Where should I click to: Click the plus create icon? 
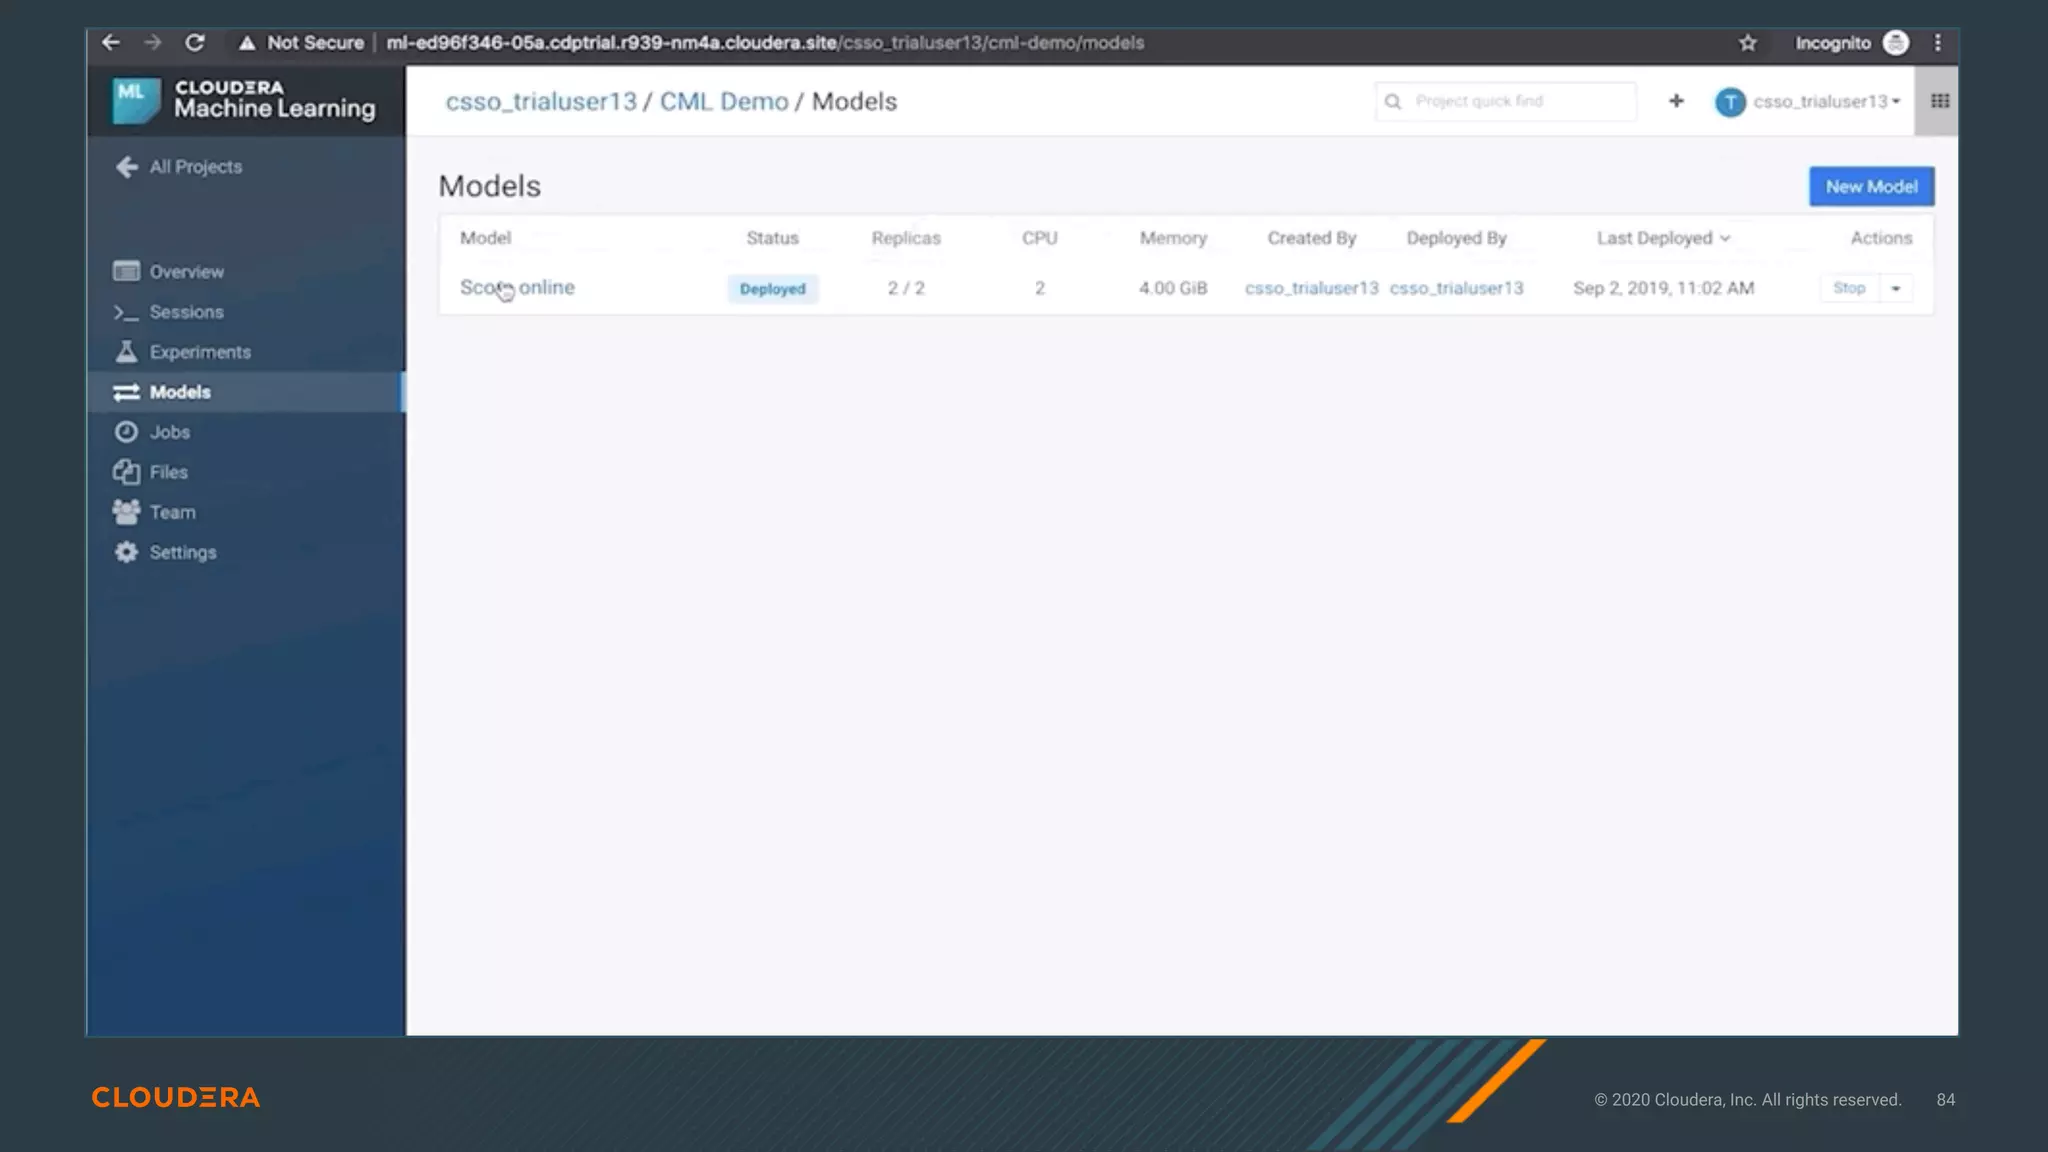click(1676, 101)
